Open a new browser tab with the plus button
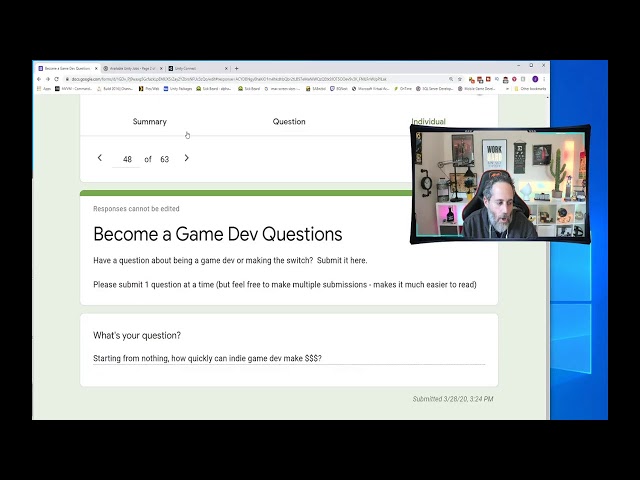The image size is (640, 480). 236,69
